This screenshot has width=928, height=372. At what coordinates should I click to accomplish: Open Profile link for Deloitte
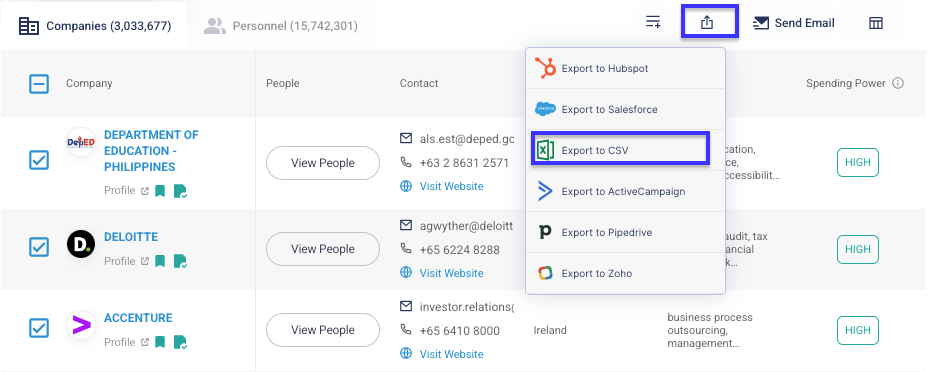pos(126,261)
